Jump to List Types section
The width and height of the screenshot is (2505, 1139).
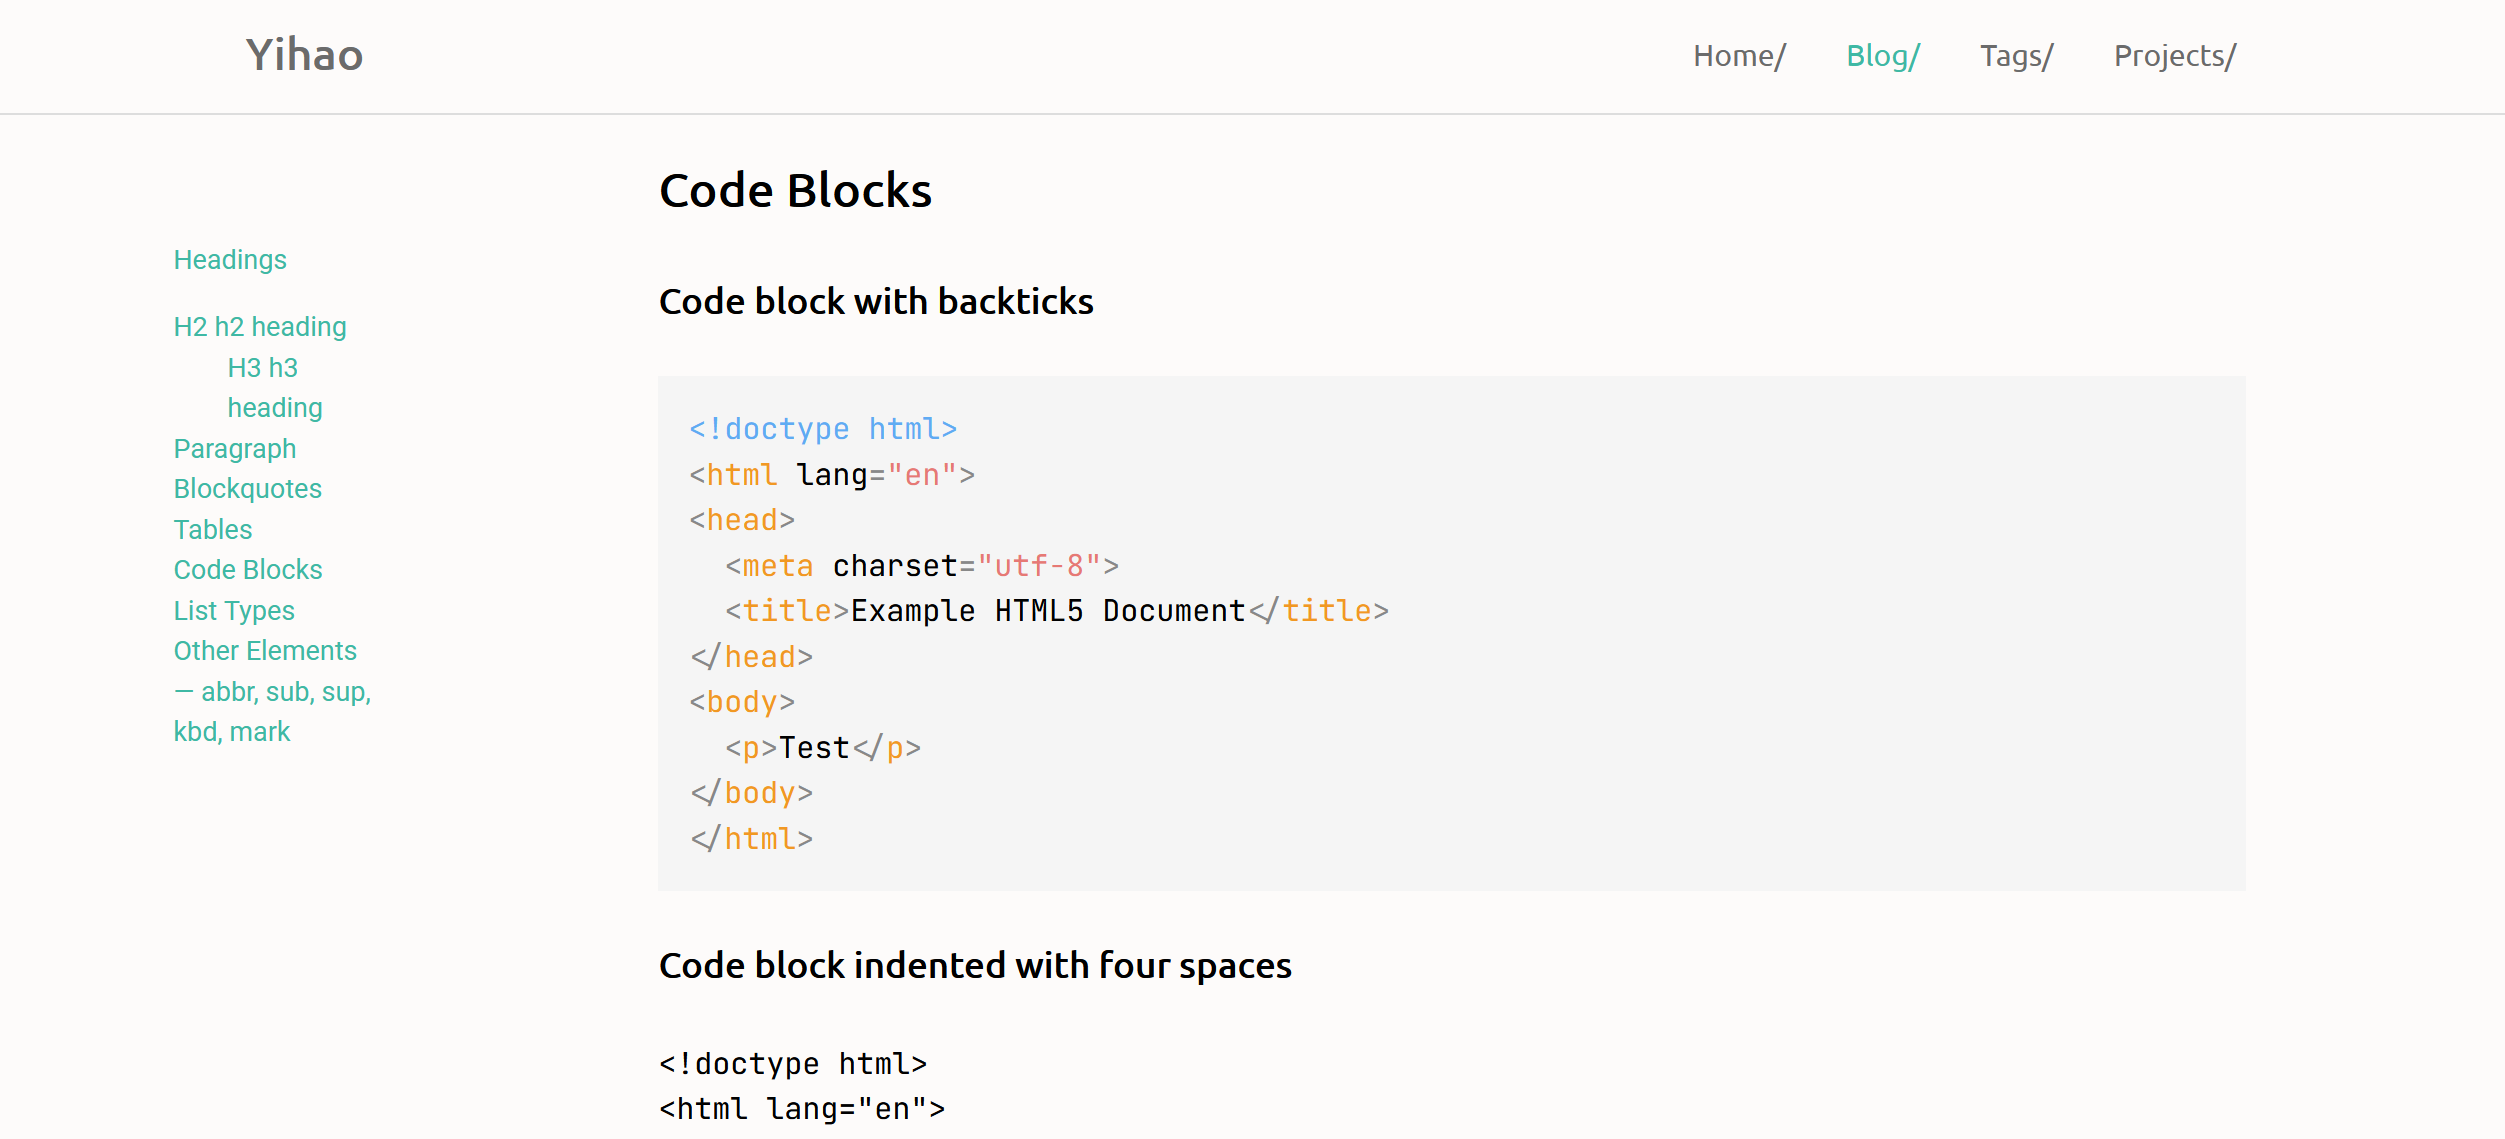coord(234,611)
